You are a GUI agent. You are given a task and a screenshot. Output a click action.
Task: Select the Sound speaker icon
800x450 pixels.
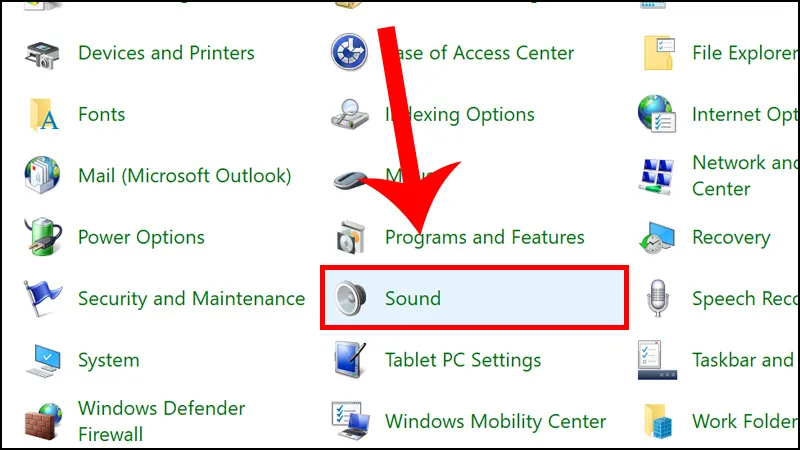[351, 298]
